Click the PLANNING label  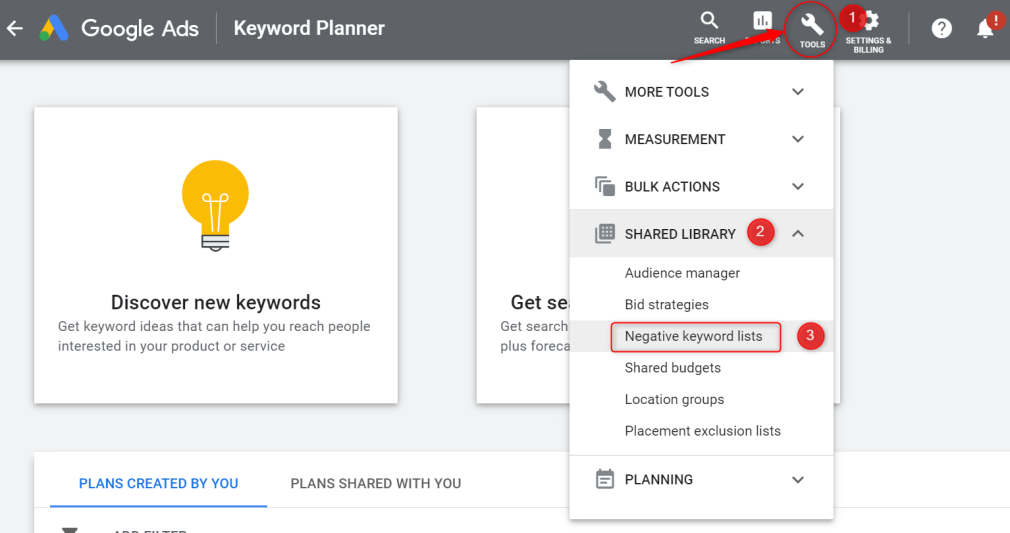click(x=659, y=480)
